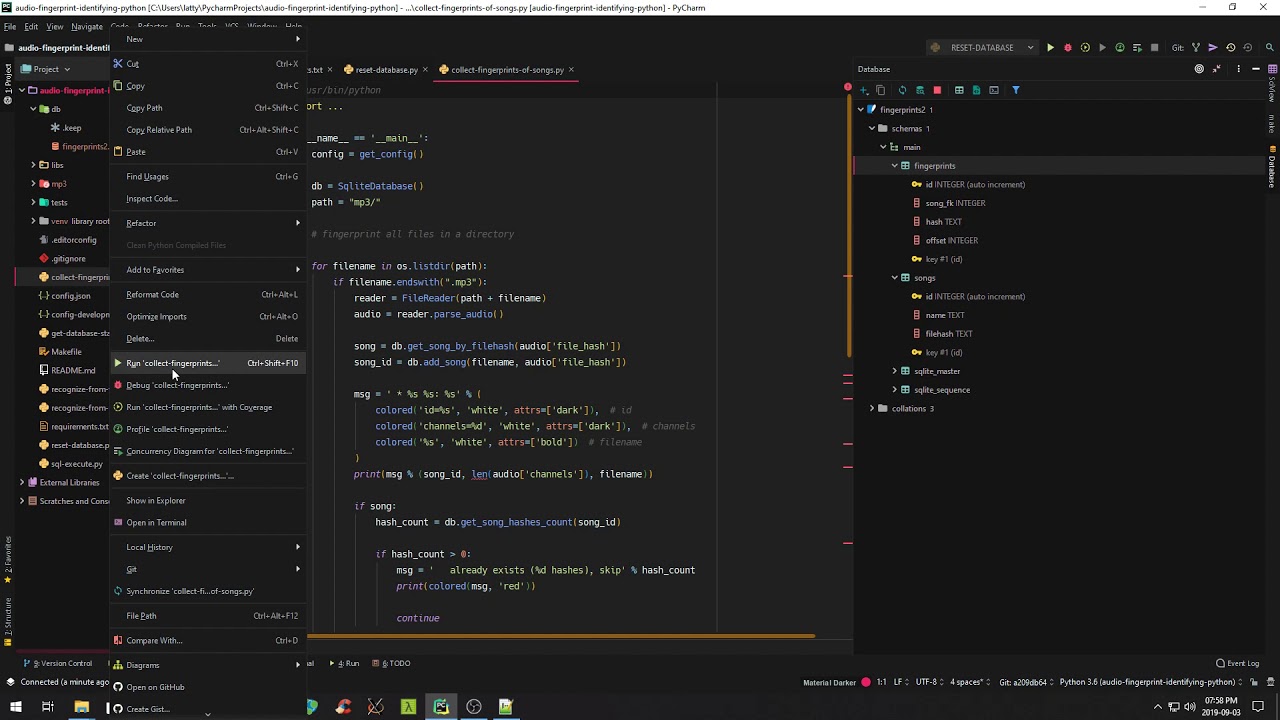The height and width of the screenshot is (720, 1280).
Task: Open Database panel options three-dot menu
Action: pos(1239,69)
